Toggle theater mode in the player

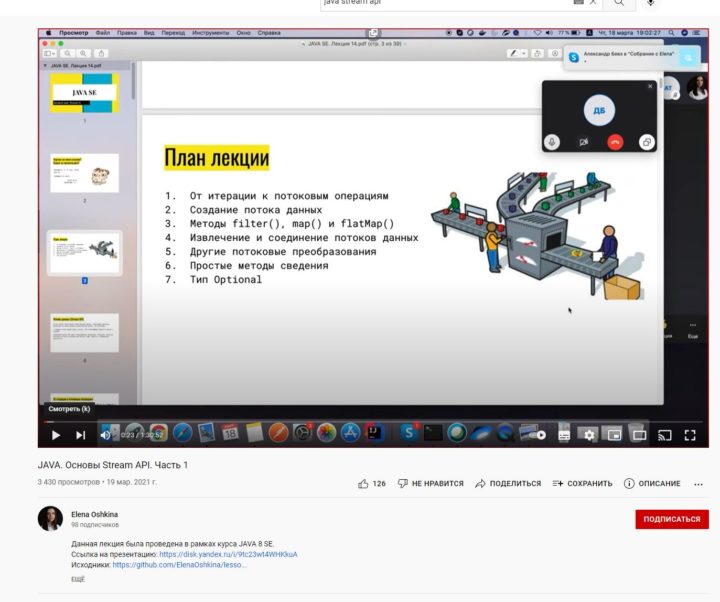[639, 435]
